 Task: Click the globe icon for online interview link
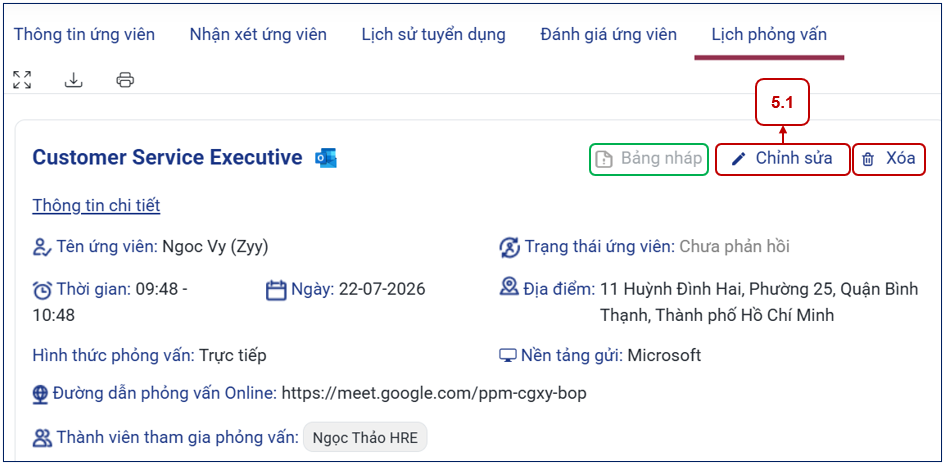[40, 394]
